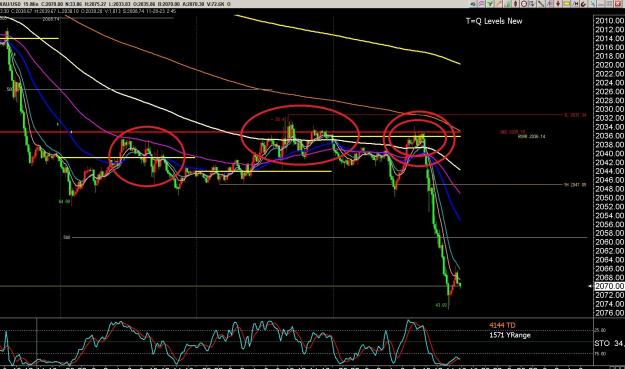
Task: Click the black magnet-shaped toolbar icon
Action: tap(583, 4)
